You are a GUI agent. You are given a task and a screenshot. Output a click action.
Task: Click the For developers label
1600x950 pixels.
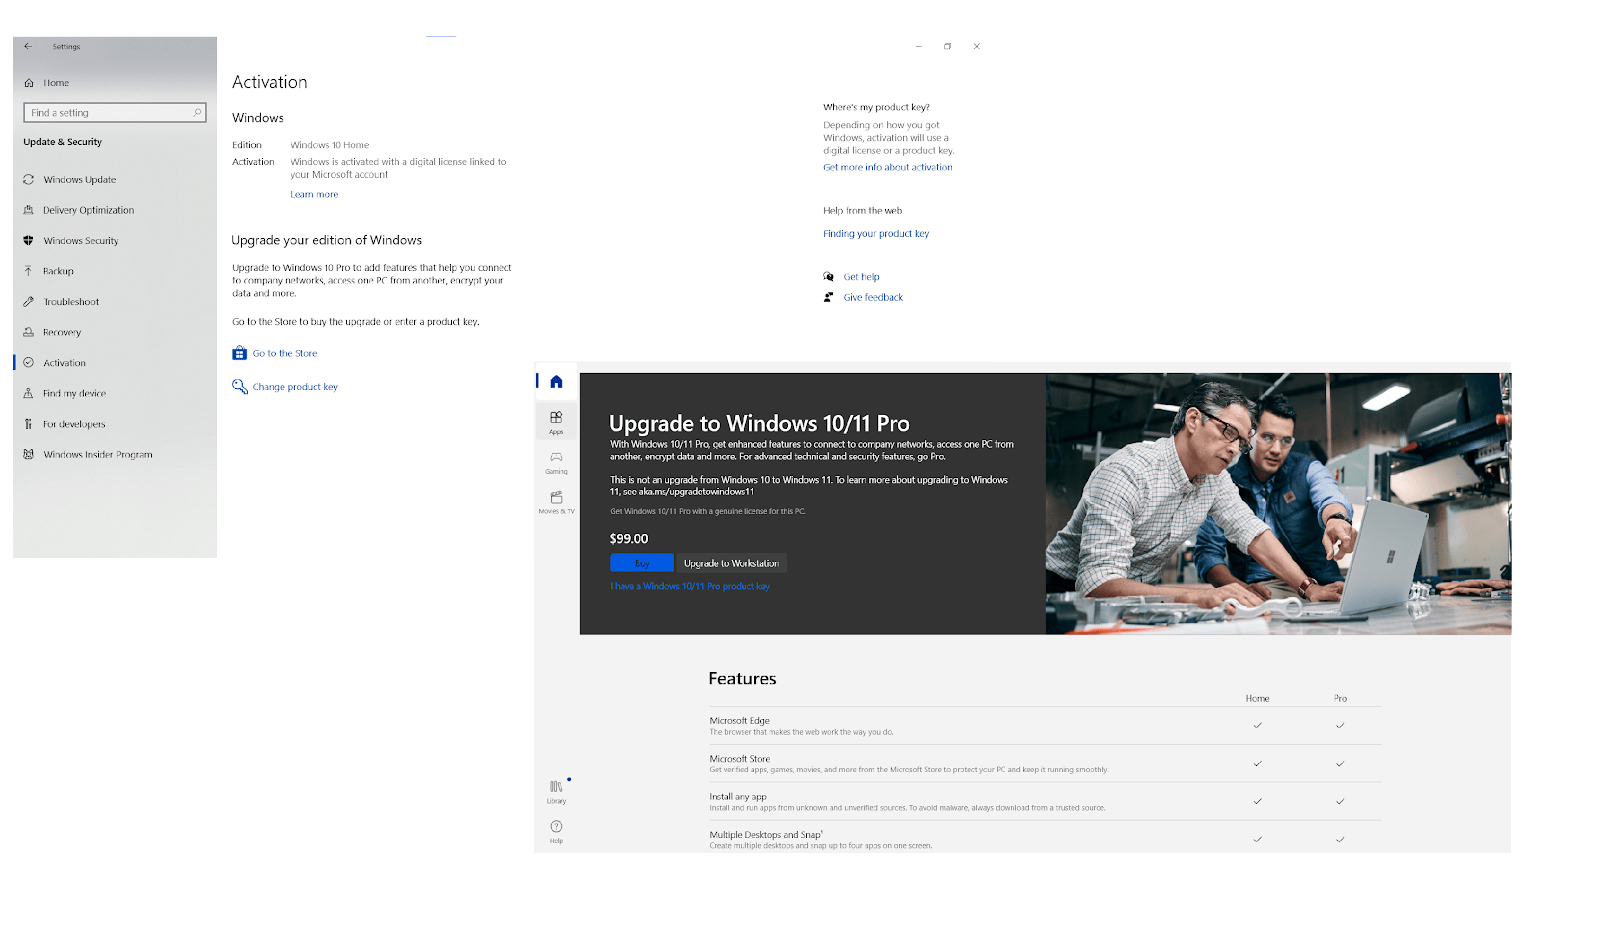(x=74, y=424)
